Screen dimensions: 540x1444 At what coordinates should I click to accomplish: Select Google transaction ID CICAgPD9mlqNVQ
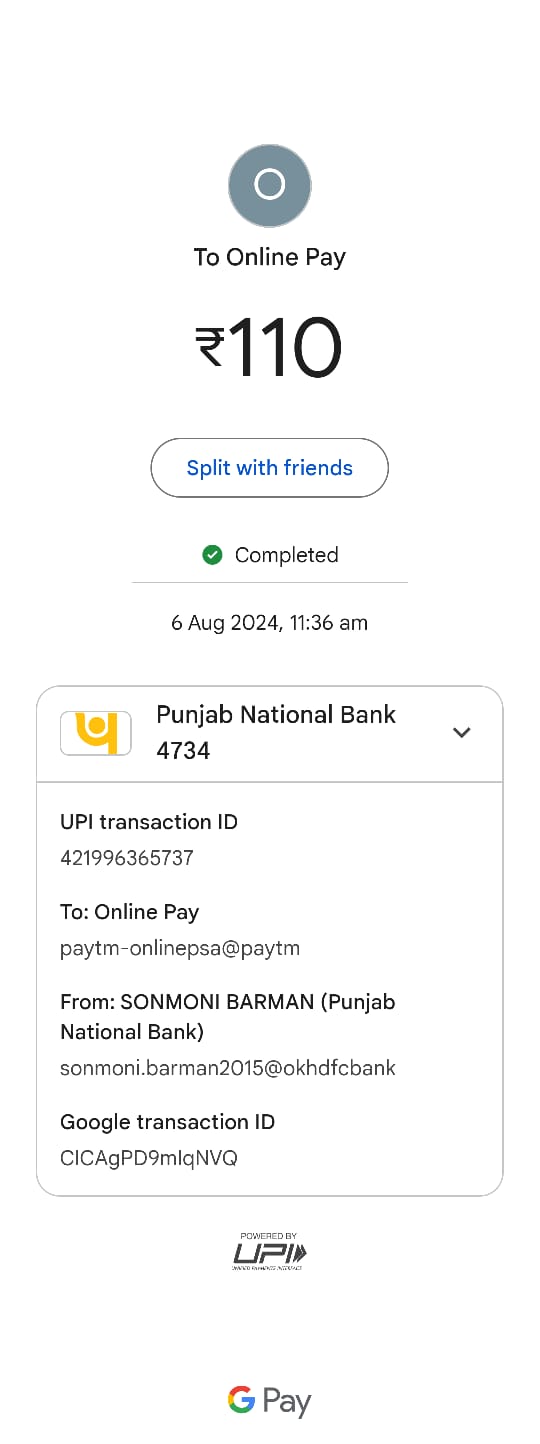pyautogui.click(x=149, y=1158)
